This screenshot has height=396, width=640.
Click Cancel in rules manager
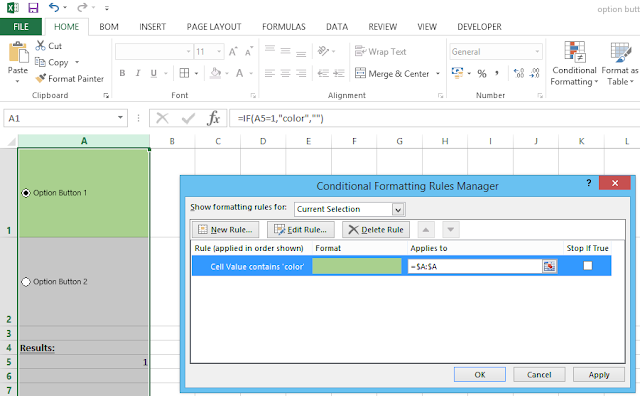[x=539, y=374]
